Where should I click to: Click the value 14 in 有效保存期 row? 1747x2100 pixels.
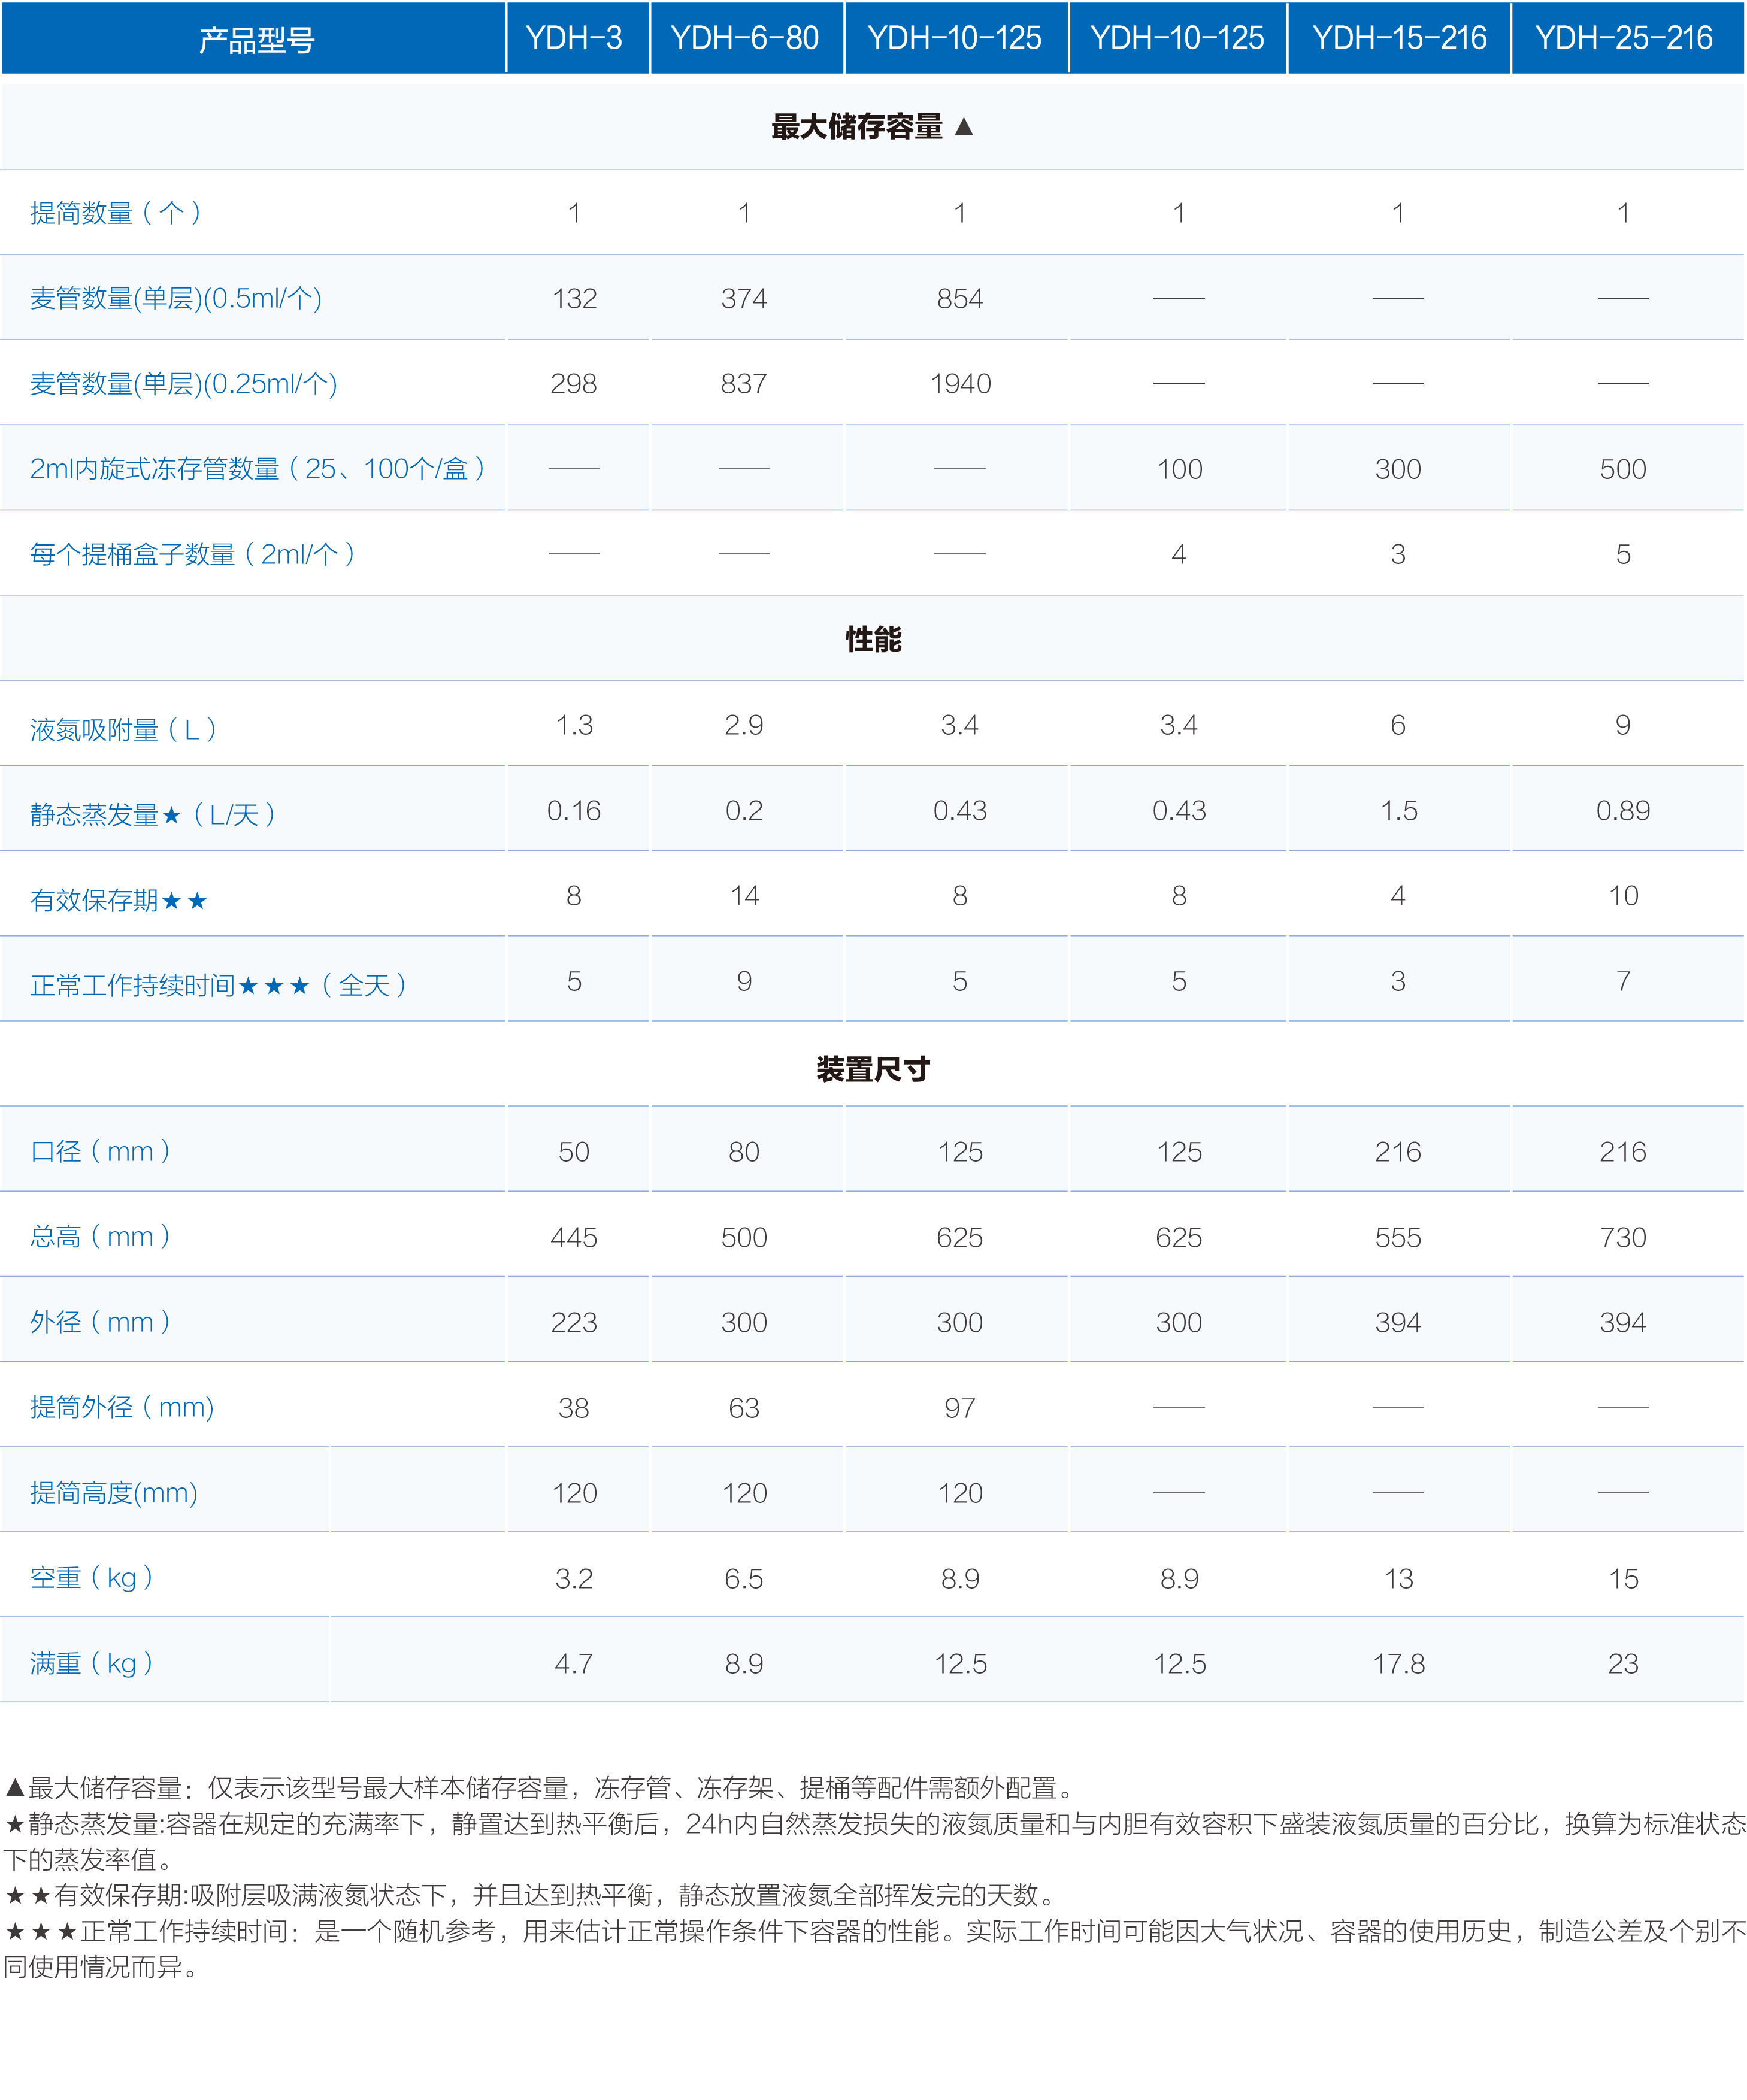[x=744, y=895]
